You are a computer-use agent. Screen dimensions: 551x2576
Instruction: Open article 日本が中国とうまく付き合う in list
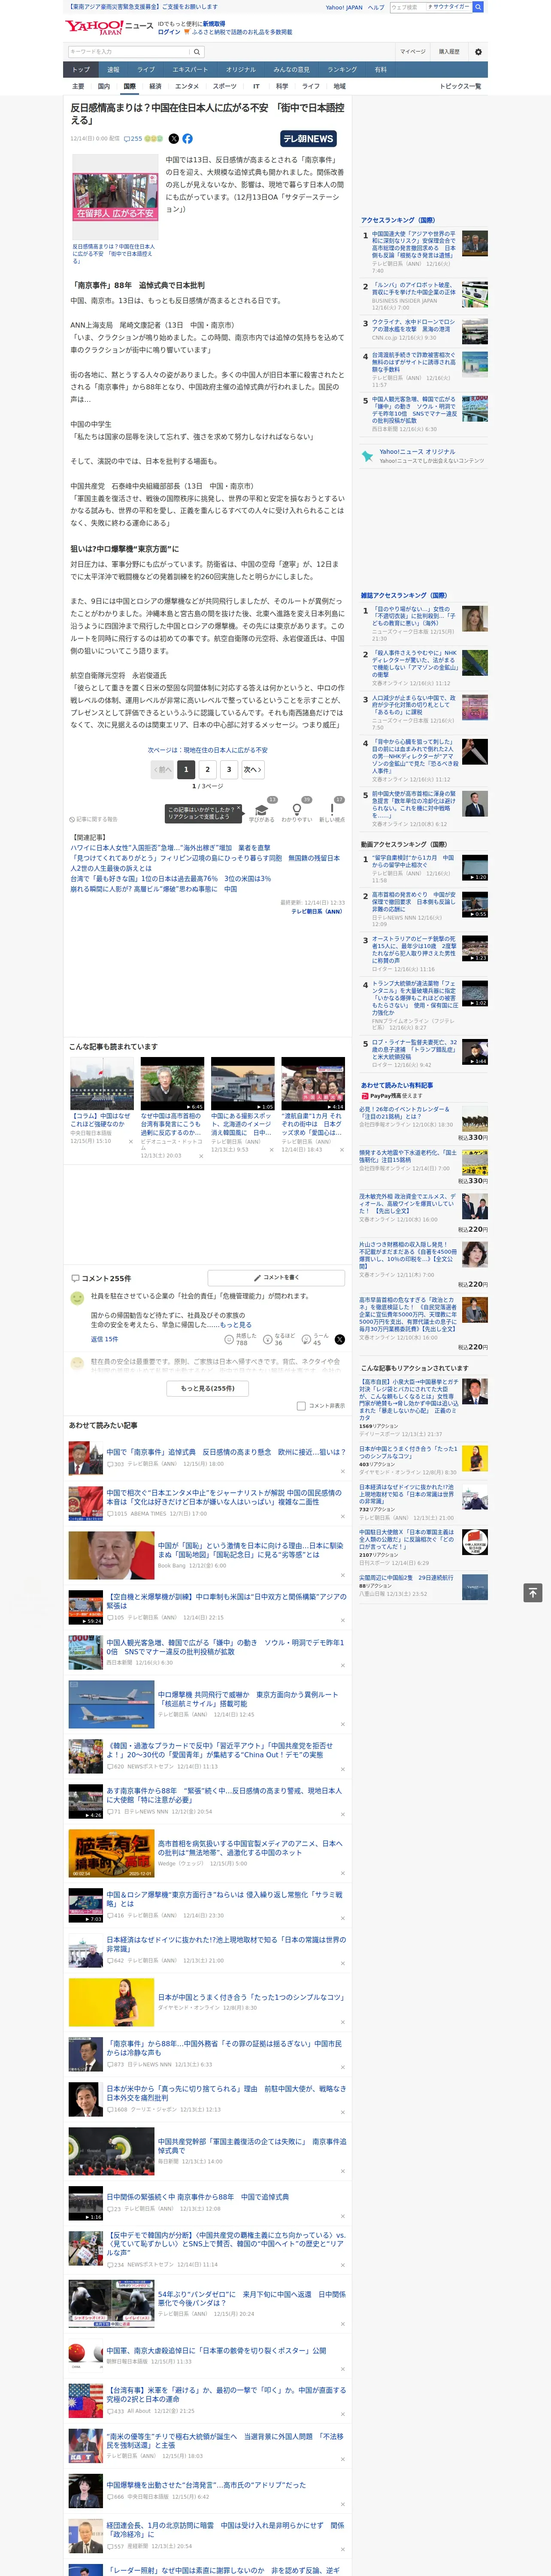pyautogui.click(x=250, y=1997)
